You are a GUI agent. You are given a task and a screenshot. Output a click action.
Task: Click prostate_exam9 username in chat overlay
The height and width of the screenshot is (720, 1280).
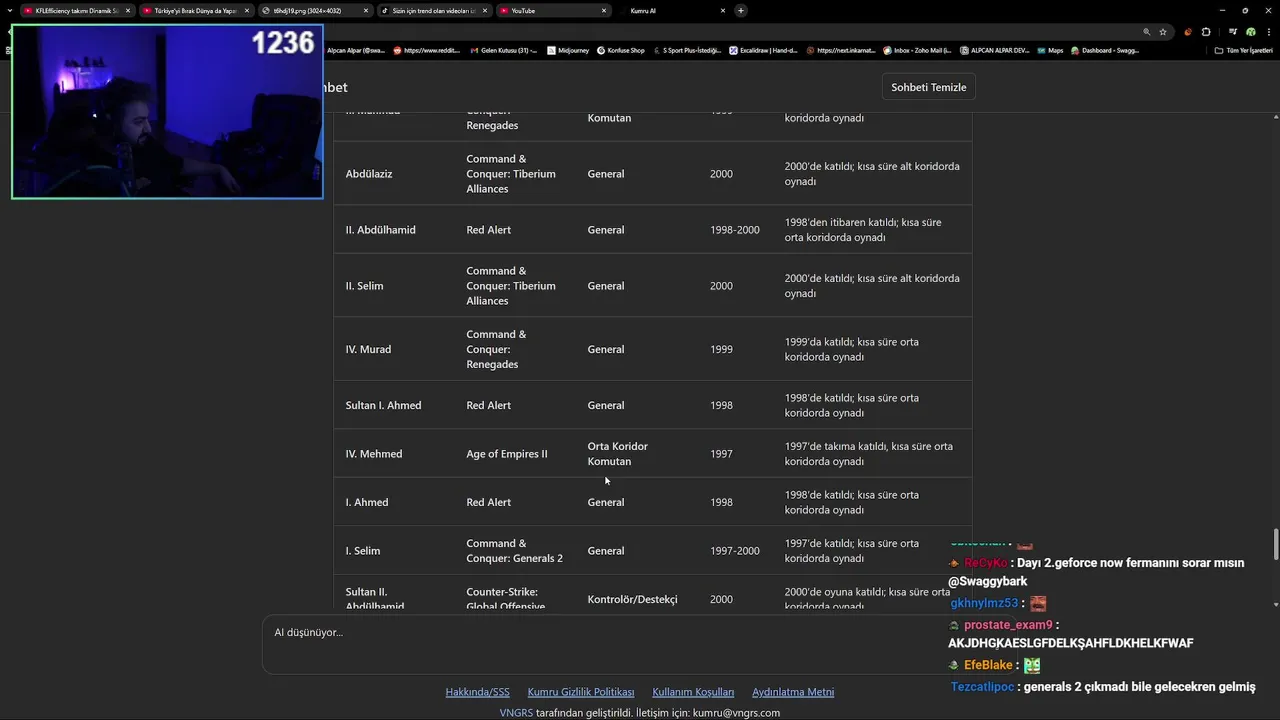(1008, 625)
